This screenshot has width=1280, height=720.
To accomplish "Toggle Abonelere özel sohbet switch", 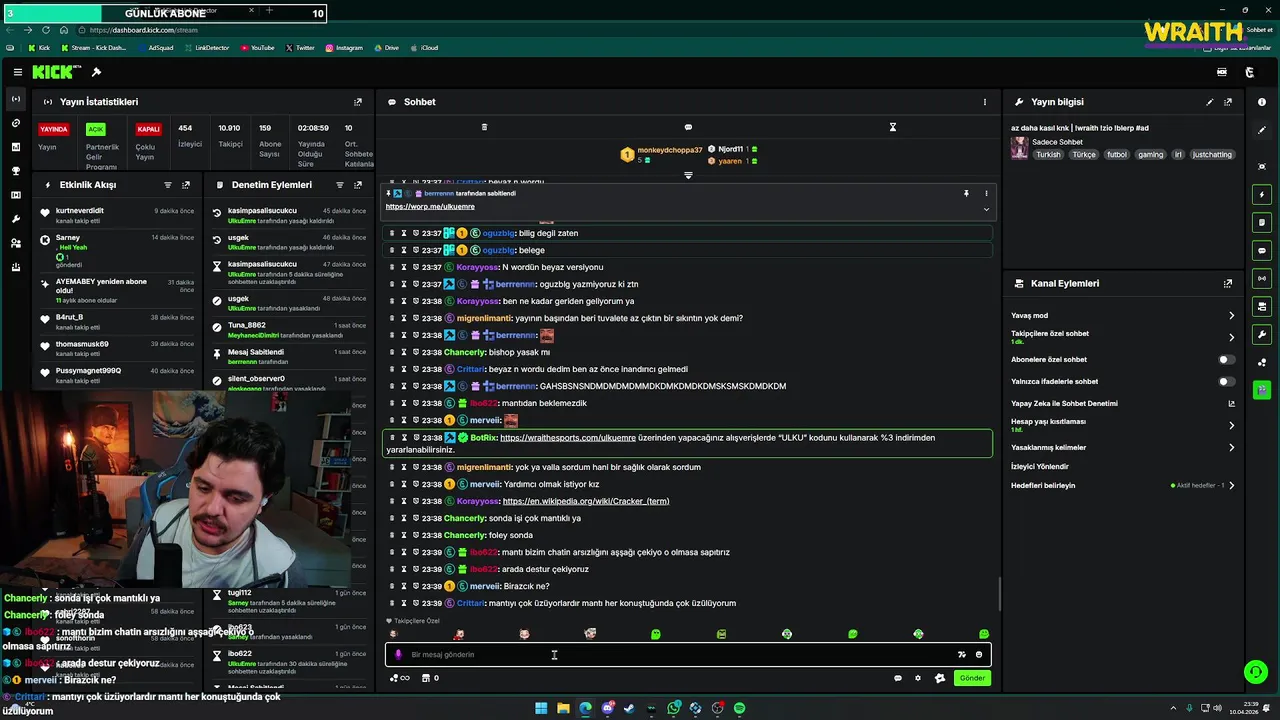I will click(x=1226, y=359).
